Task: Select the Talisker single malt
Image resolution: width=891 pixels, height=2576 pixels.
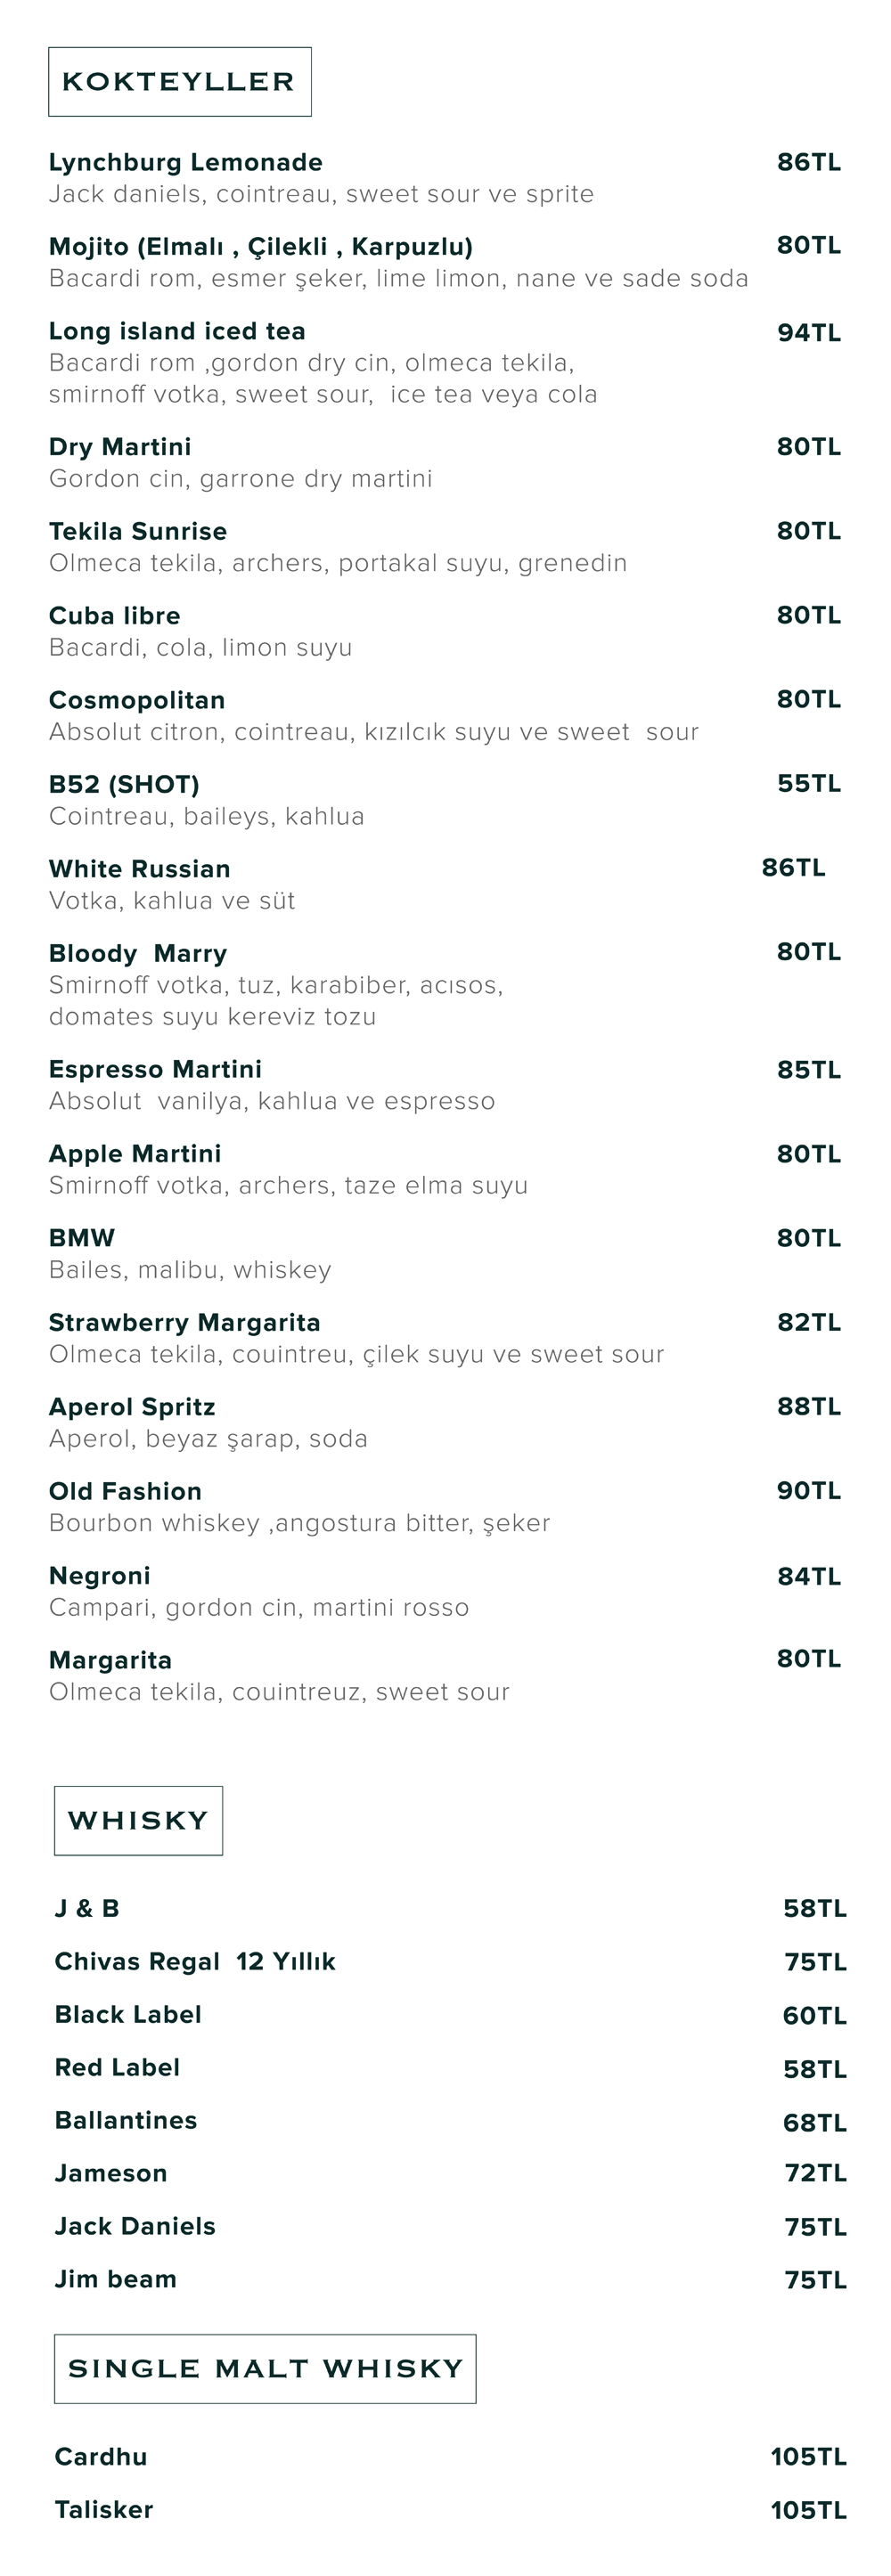Action: (x=104, y=2509)
